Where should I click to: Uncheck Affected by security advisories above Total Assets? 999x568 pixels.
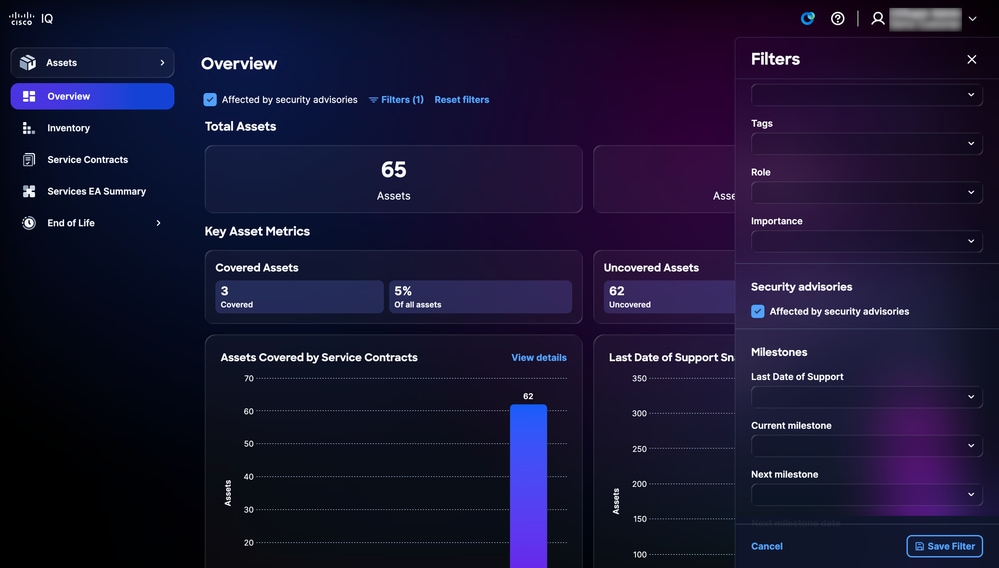click(x=210, y=99)
